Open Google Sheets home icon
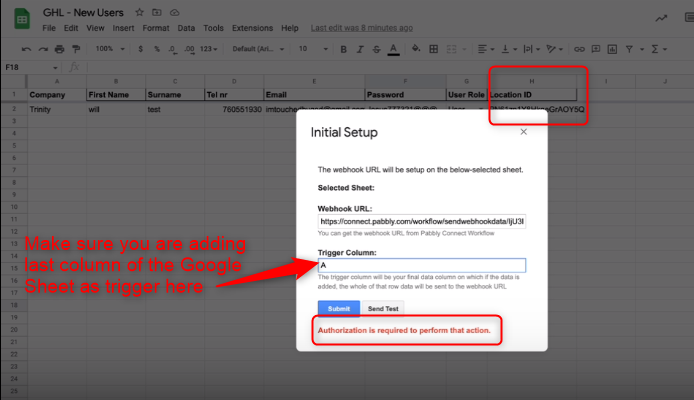This screenshot has width=694, height=400. [22, 19]
